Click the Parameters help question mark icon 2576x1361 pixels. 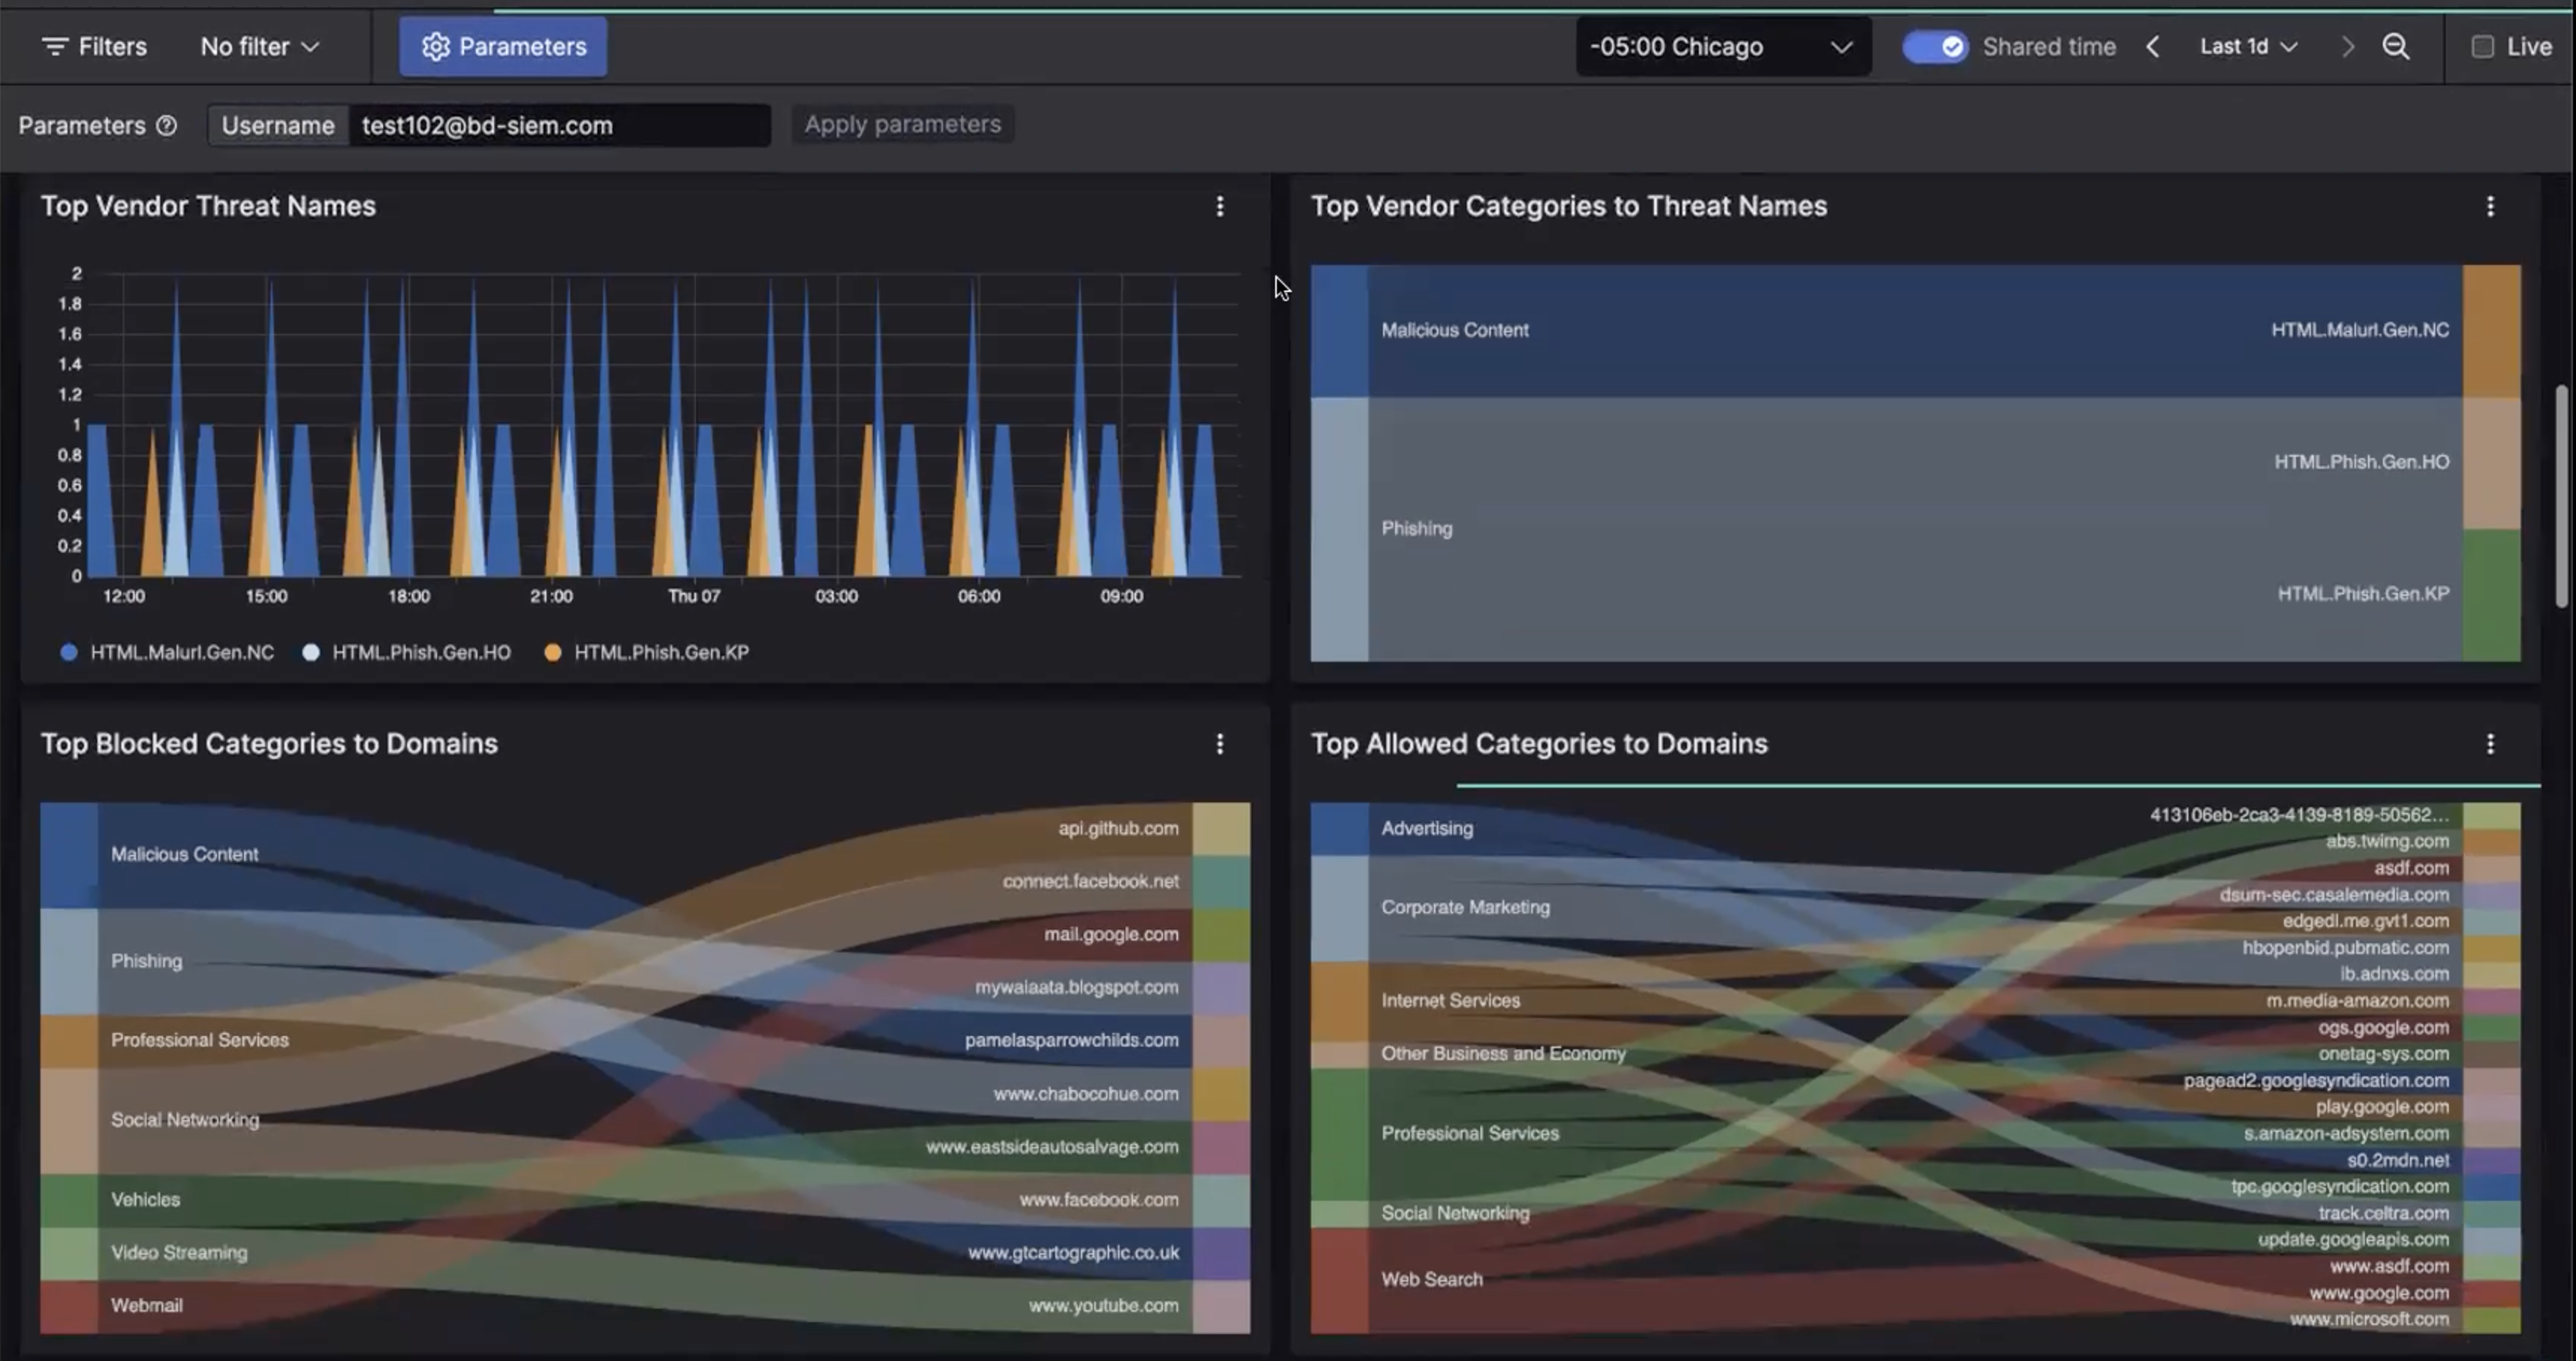pyautogui.click(x=167, y=126)
